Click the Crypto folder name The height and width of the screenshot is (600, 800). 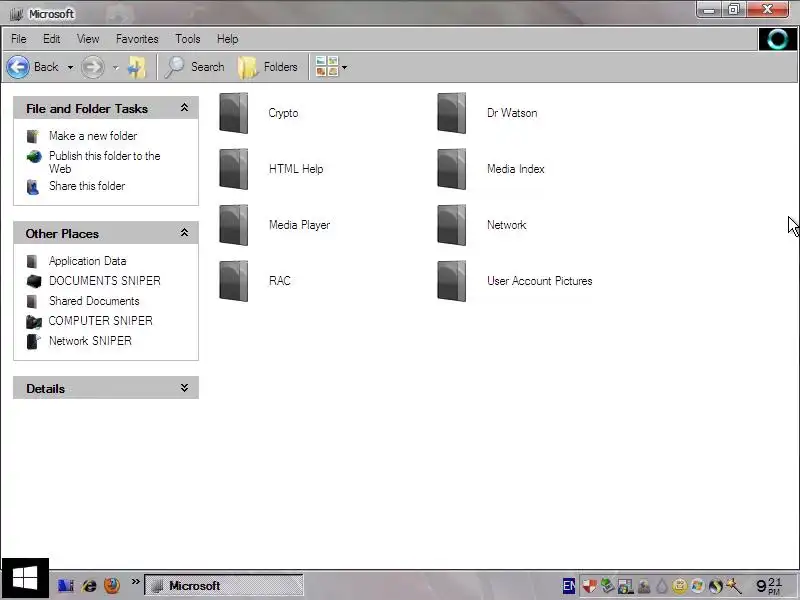click(283, 113)
